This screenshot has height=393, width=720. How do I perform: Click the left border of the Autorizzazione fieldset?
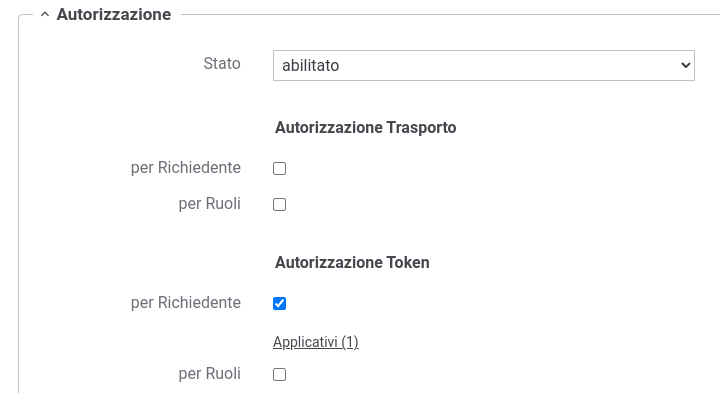coord(19,204)
